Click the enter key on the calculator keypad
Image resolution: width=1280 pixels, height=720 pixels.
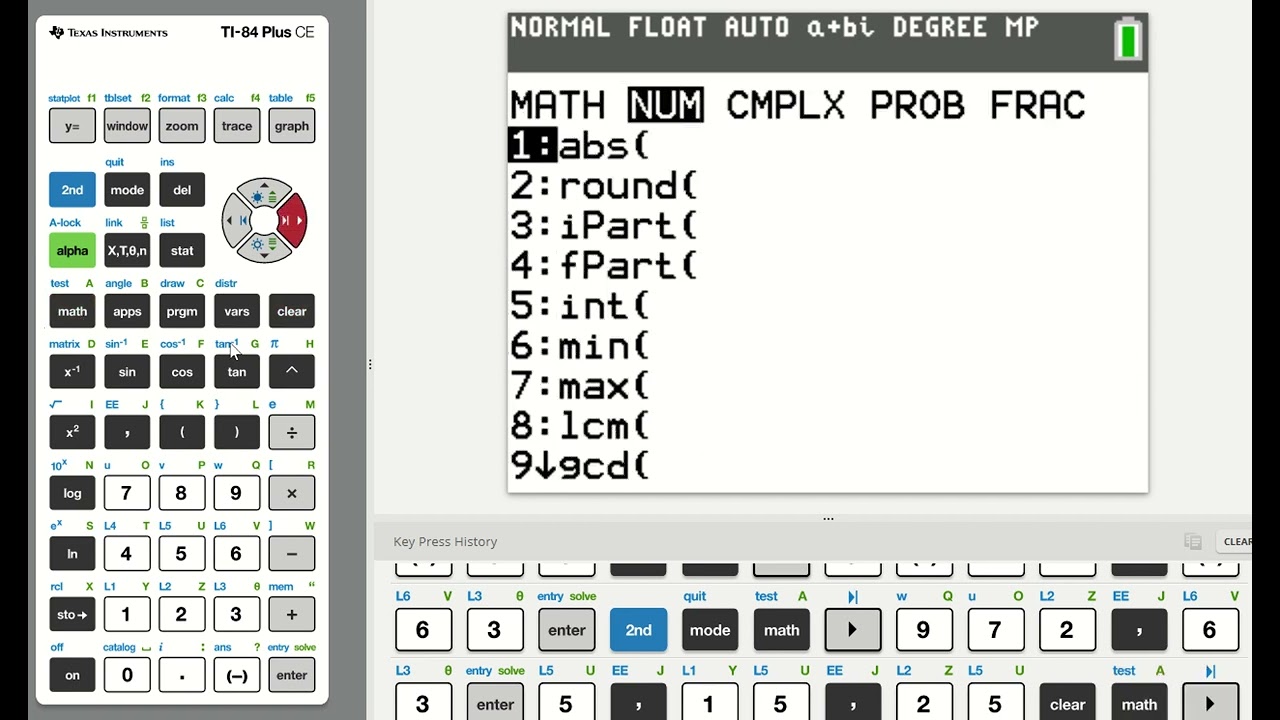[x=292, y=675]
